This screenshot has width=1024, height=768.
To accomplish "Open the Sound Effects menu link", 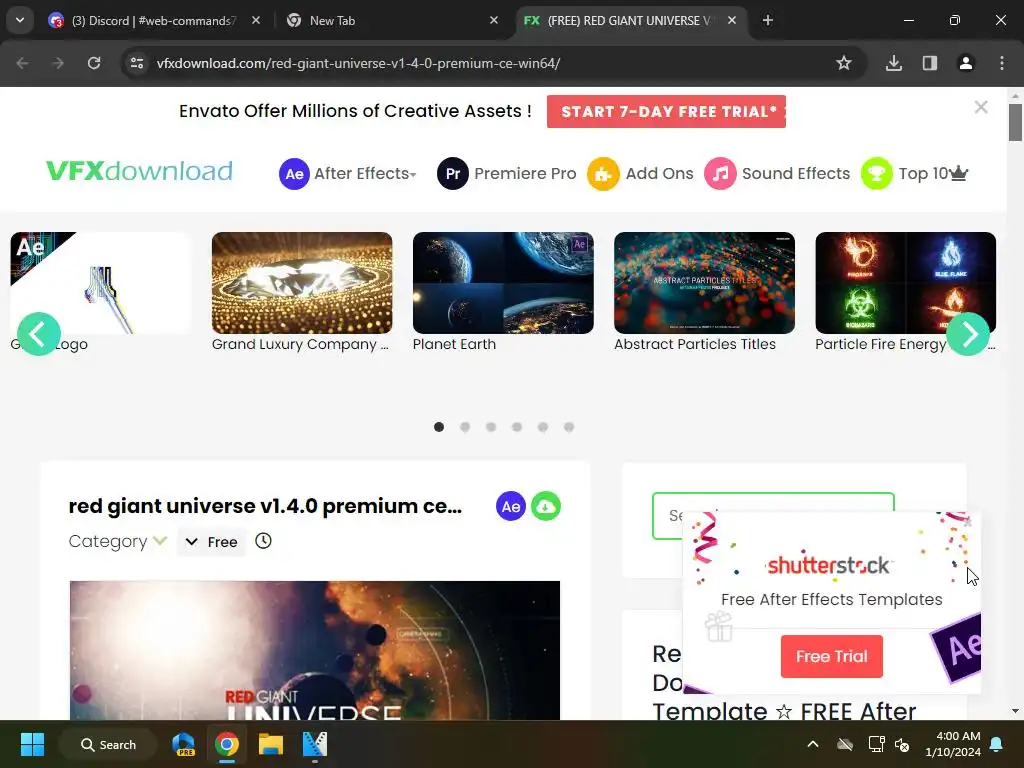I will pos(796,174).
